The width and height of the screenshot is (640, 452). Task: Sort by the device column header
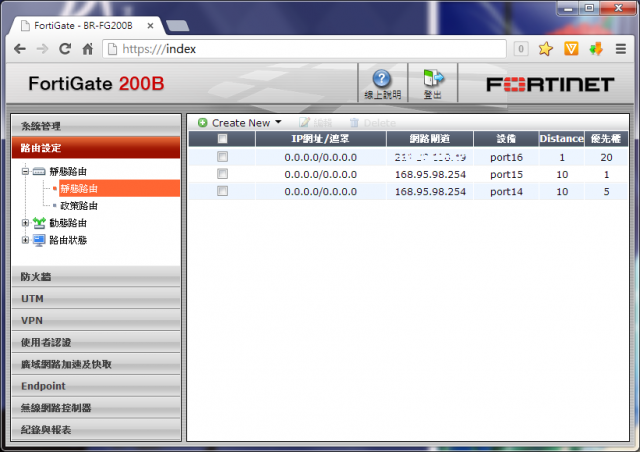[x=506, y=139]
